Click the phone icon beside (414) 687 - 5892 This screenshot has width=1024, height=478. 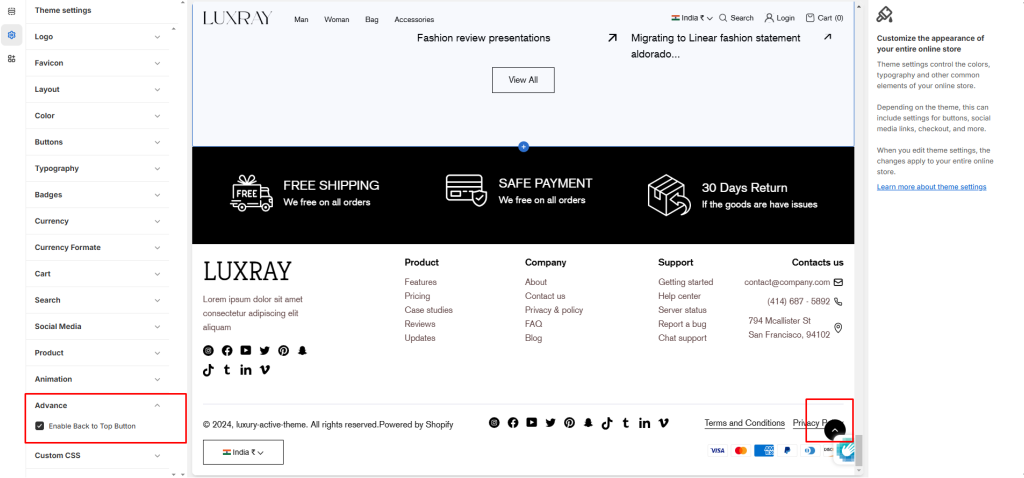point(839,302)
